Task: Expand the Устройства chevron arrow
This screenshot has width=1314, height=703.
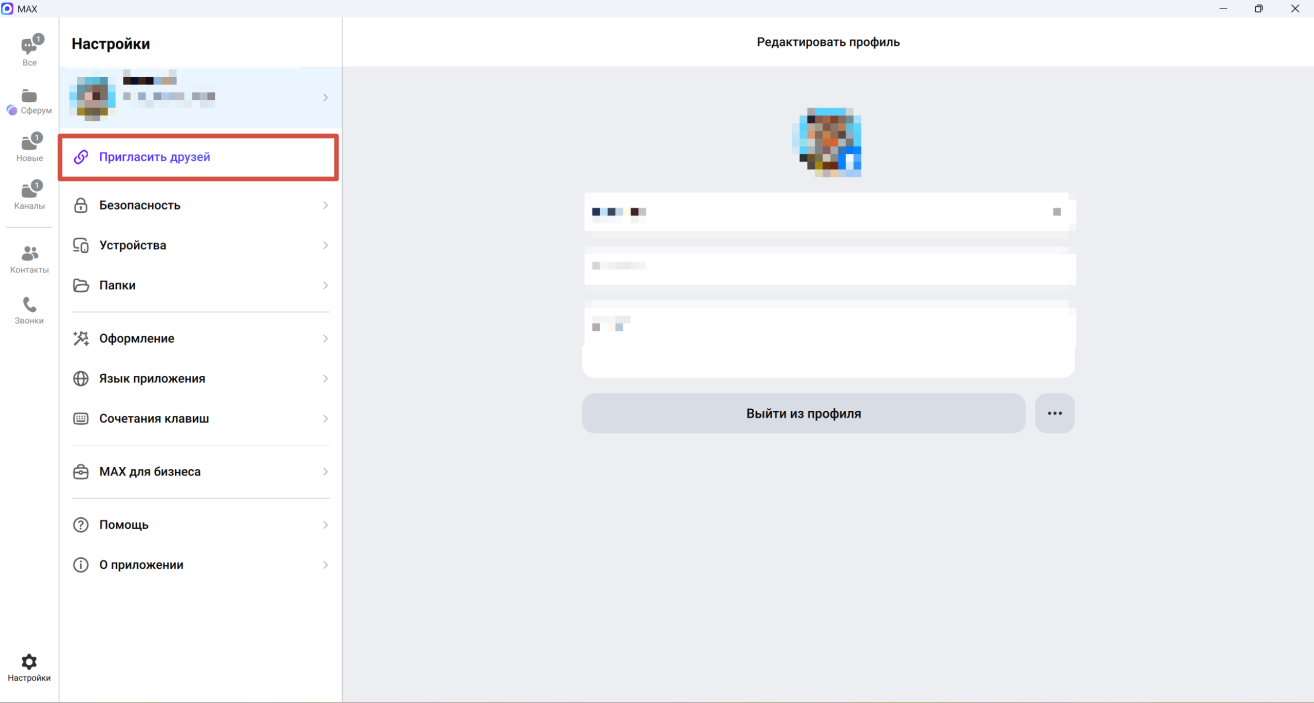Action: [325, 245]
